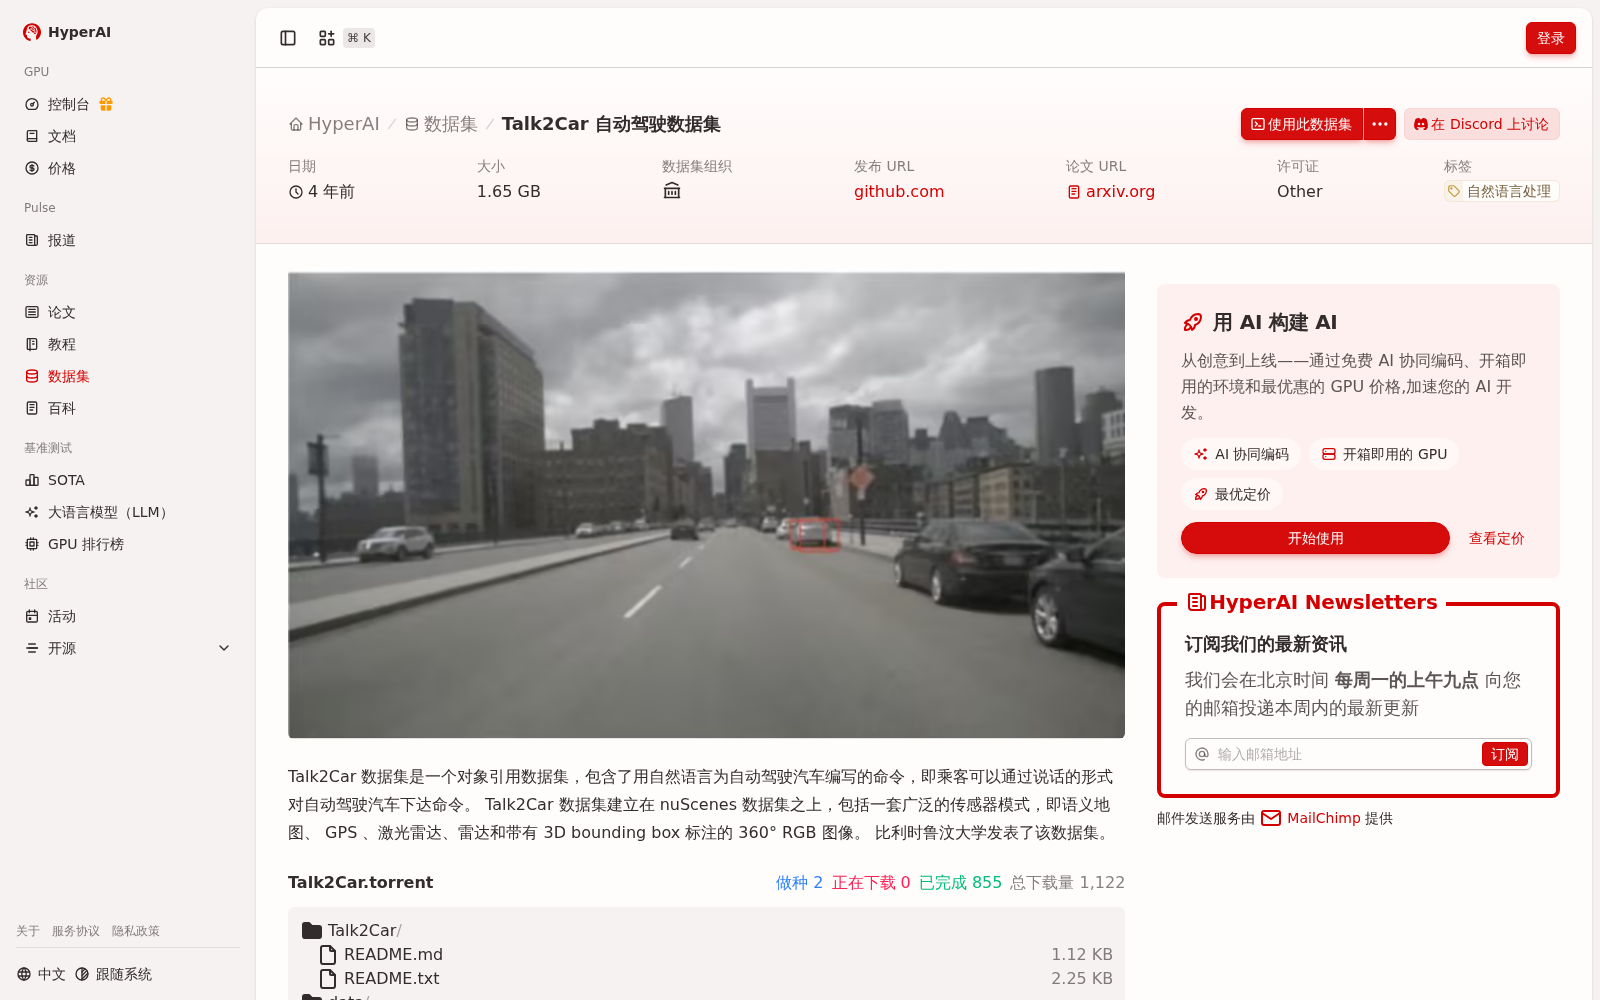
Task: Click the 开源 sidebar item
Action: click(x=128, y=648)
